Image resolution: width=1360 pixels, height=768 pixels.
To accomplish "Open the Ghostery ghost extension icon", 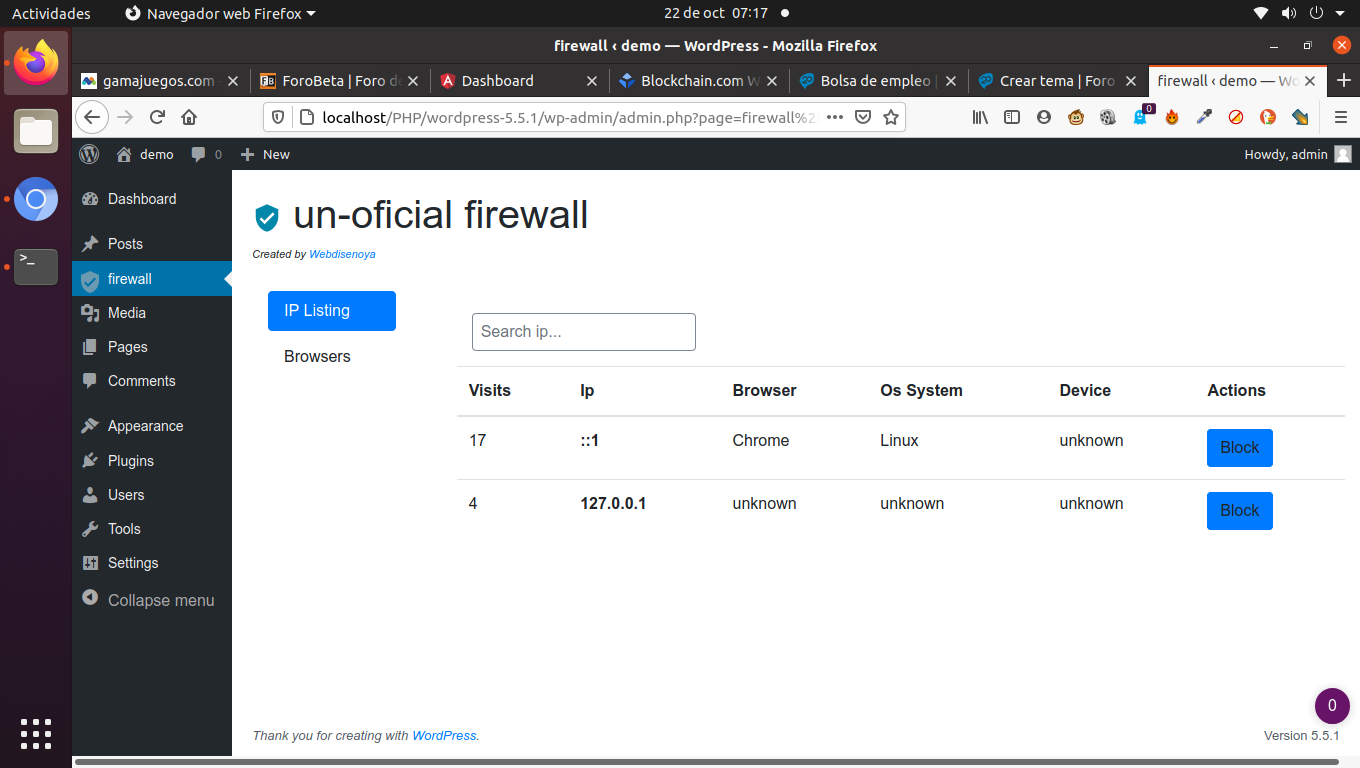I will [x=1140, y=117].
